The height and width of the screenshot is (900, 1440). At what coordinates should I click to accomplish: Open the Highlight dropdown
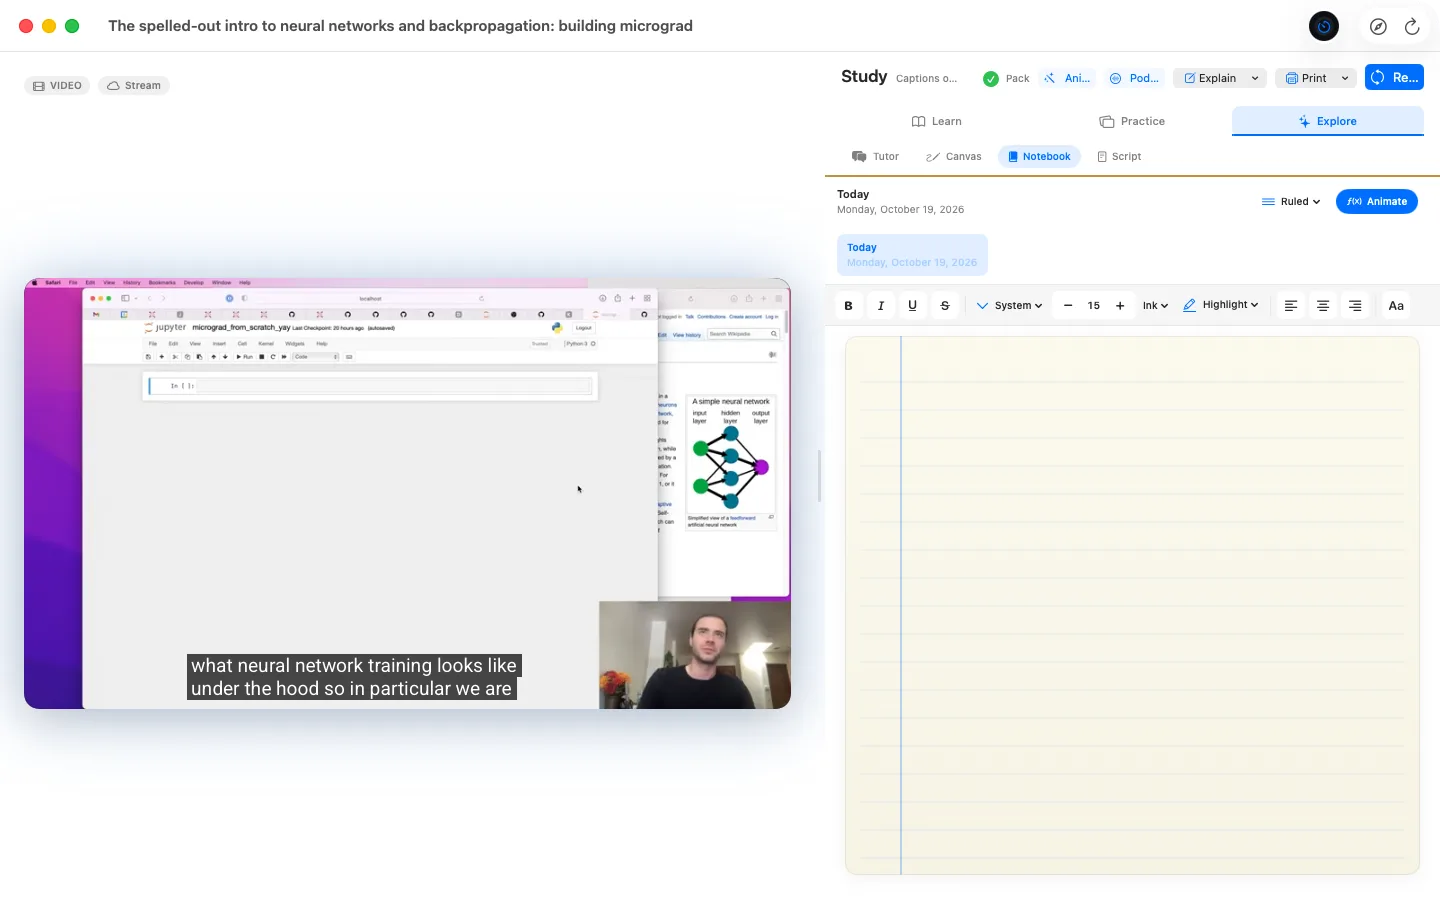[1221, 306]
